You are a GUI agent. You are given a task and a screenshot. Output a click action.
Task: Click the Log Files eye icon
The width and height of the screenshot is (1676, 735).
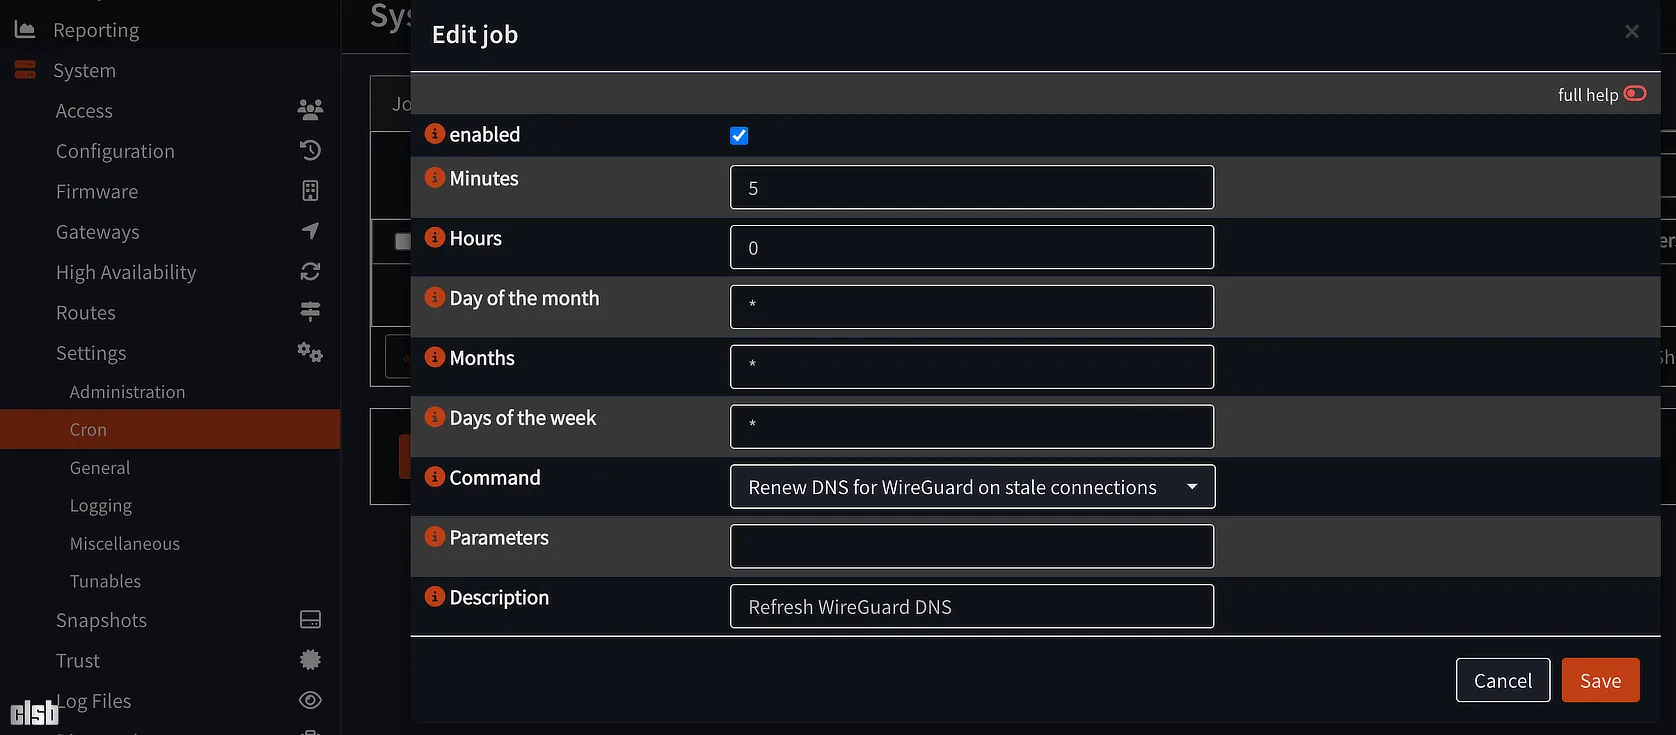(x=310, y=700)
